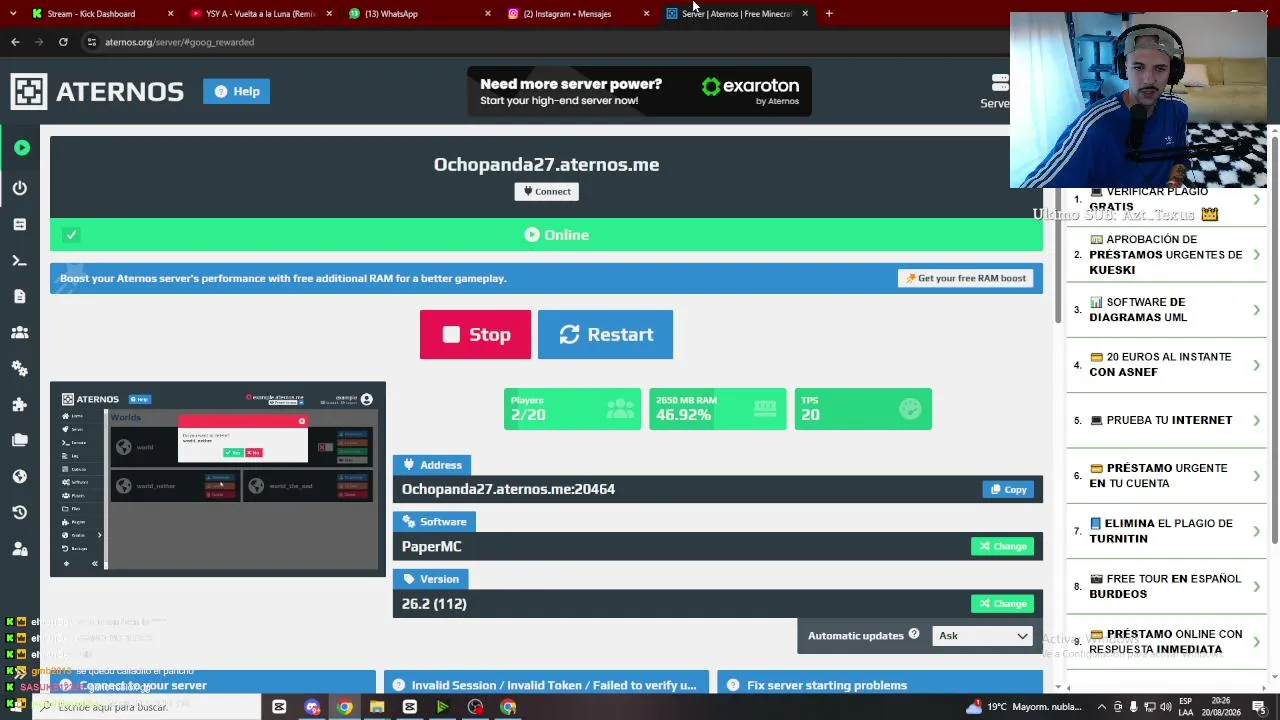Open the Automatic updates 'Ask' dropdown

tap(983, 636)
